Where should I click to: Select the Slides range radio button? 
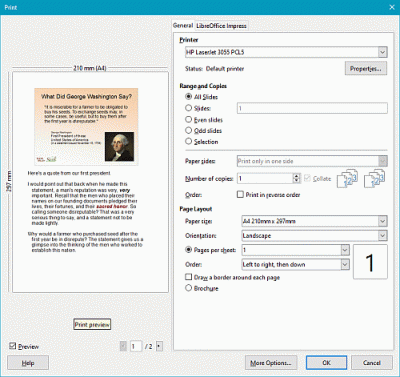point(189,108)
